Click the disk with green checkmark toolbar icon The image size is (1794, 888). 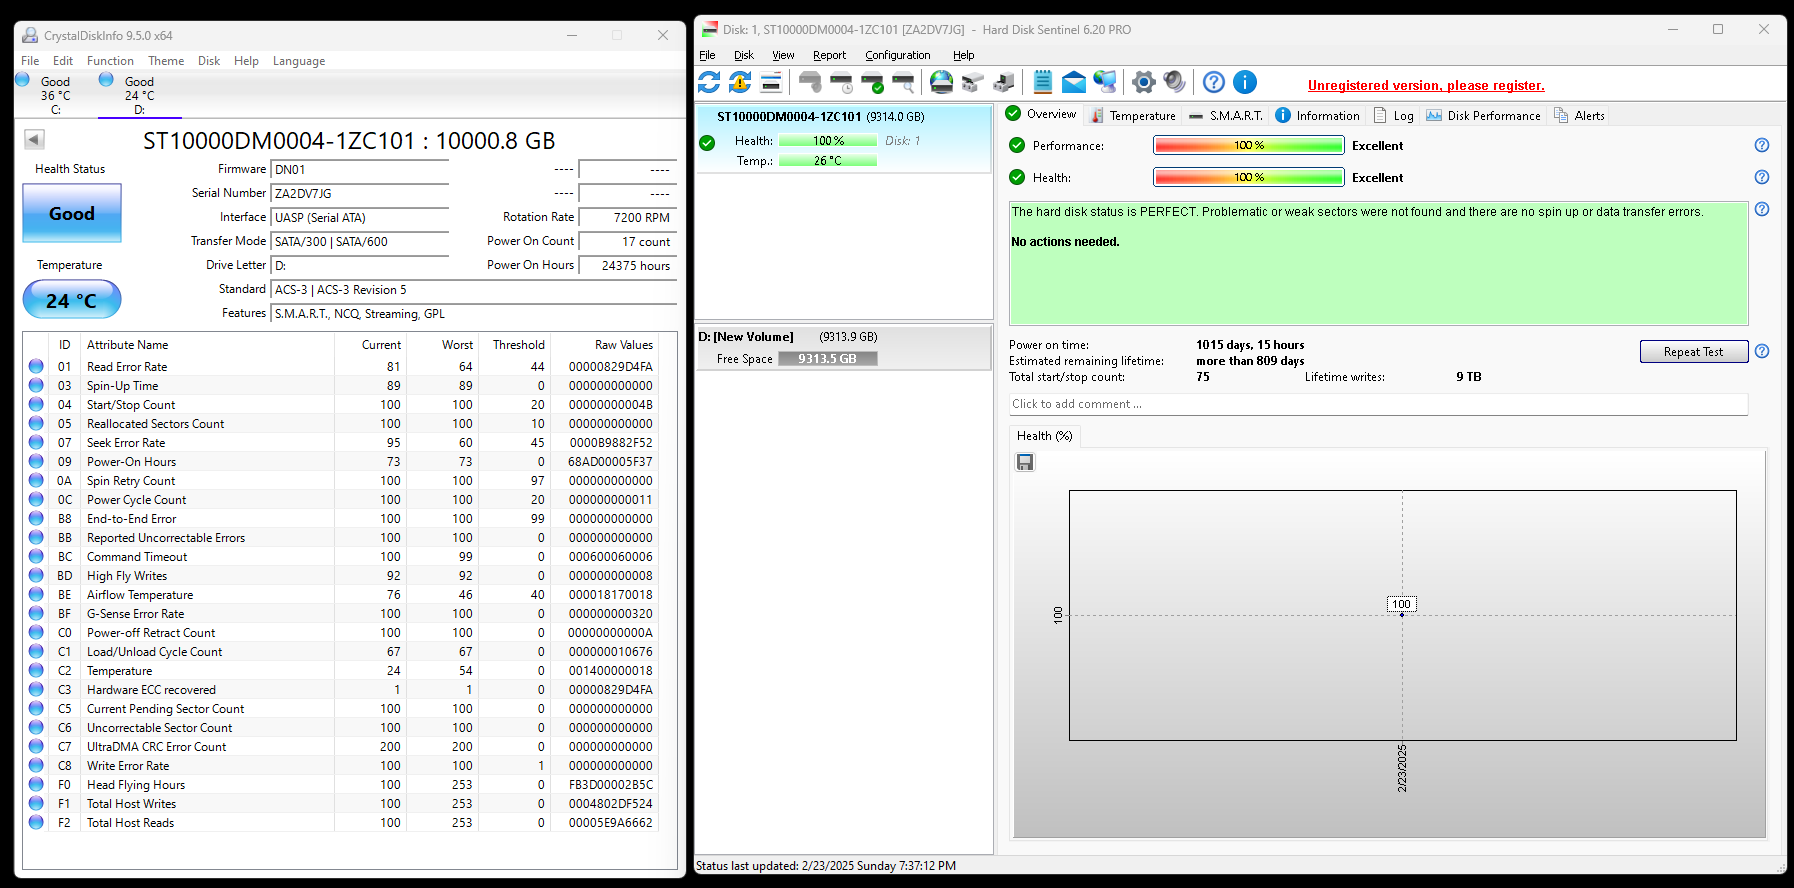tap(873, 83)
